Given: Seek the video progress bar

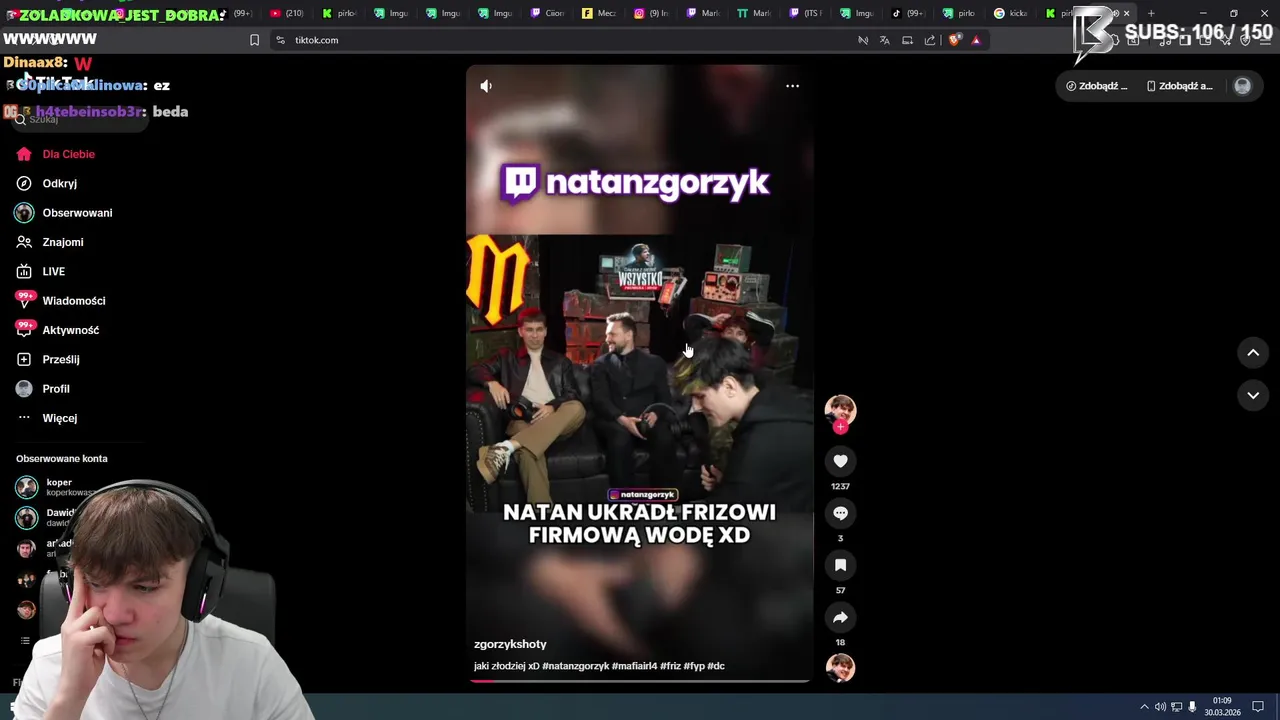Looking at the screenshot, I should pyautogui.click(x=639, y=681).
